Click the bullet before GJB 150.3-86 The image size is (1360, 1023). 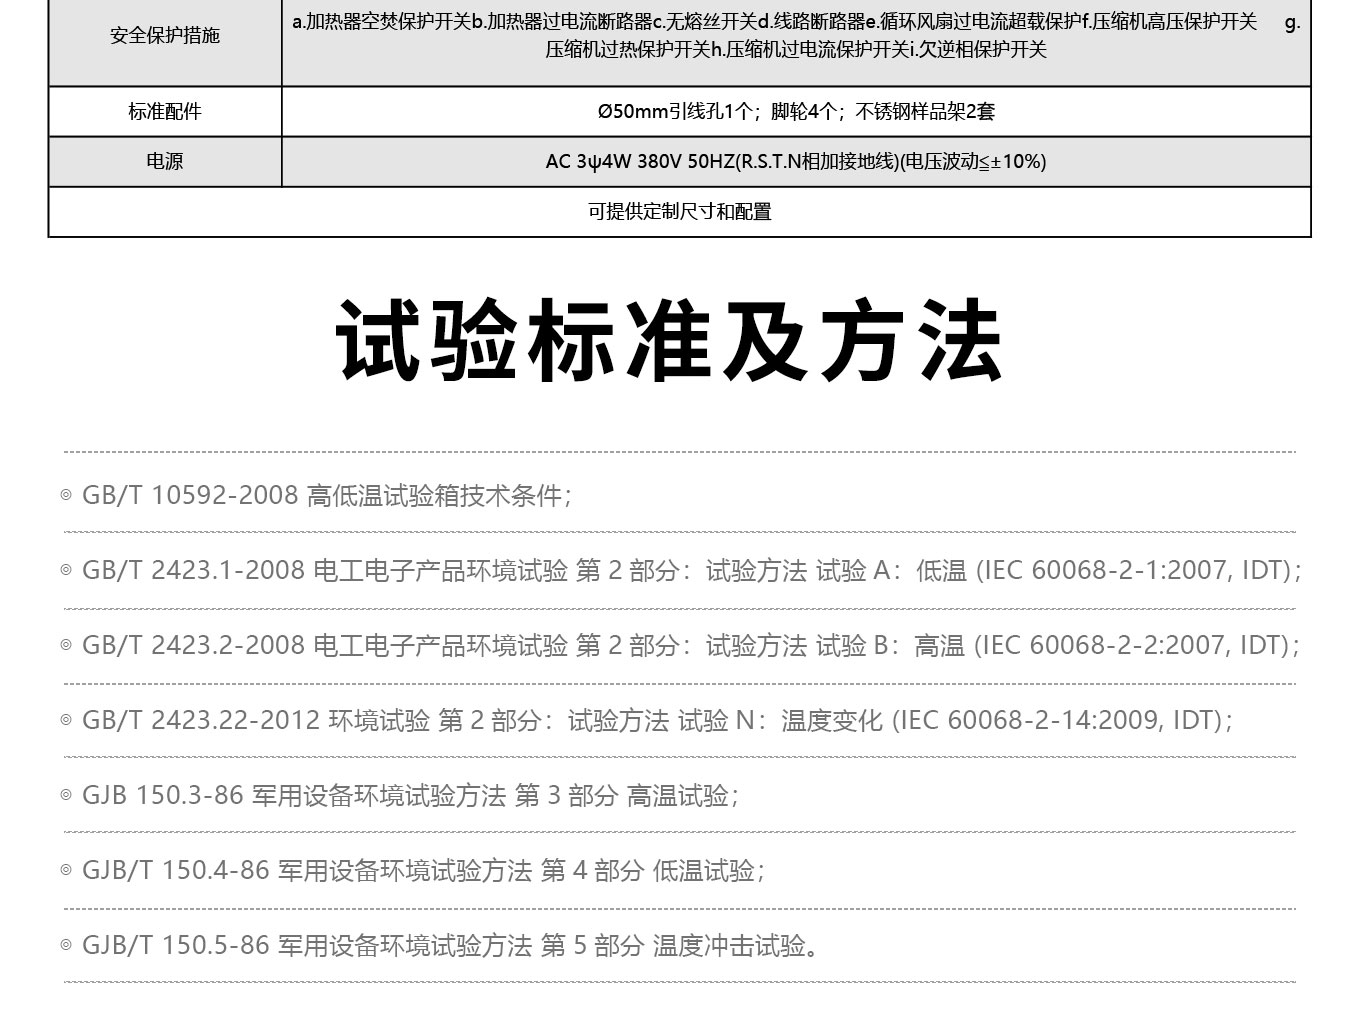point(67,796)
